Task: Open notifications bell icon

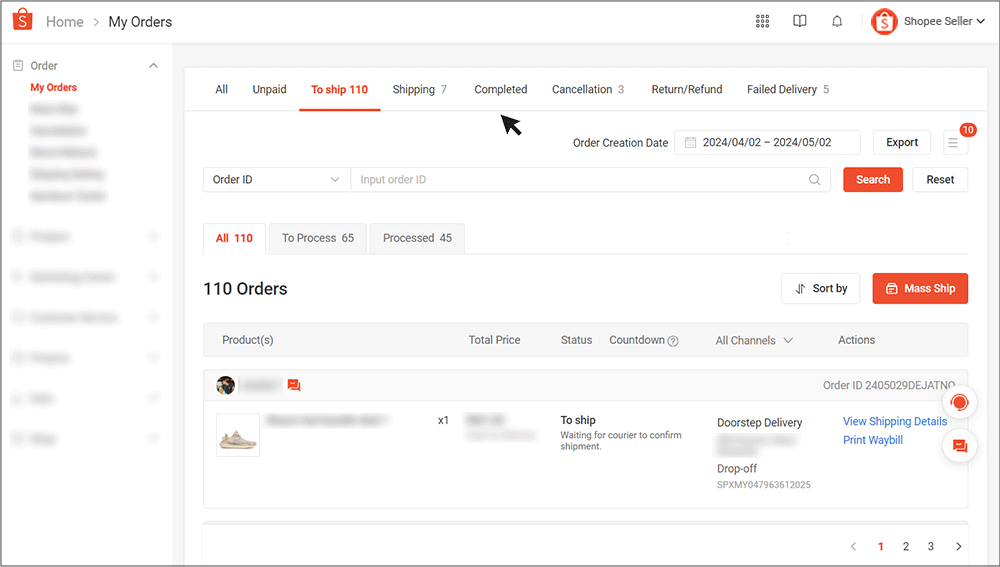Action: (837, 21)
